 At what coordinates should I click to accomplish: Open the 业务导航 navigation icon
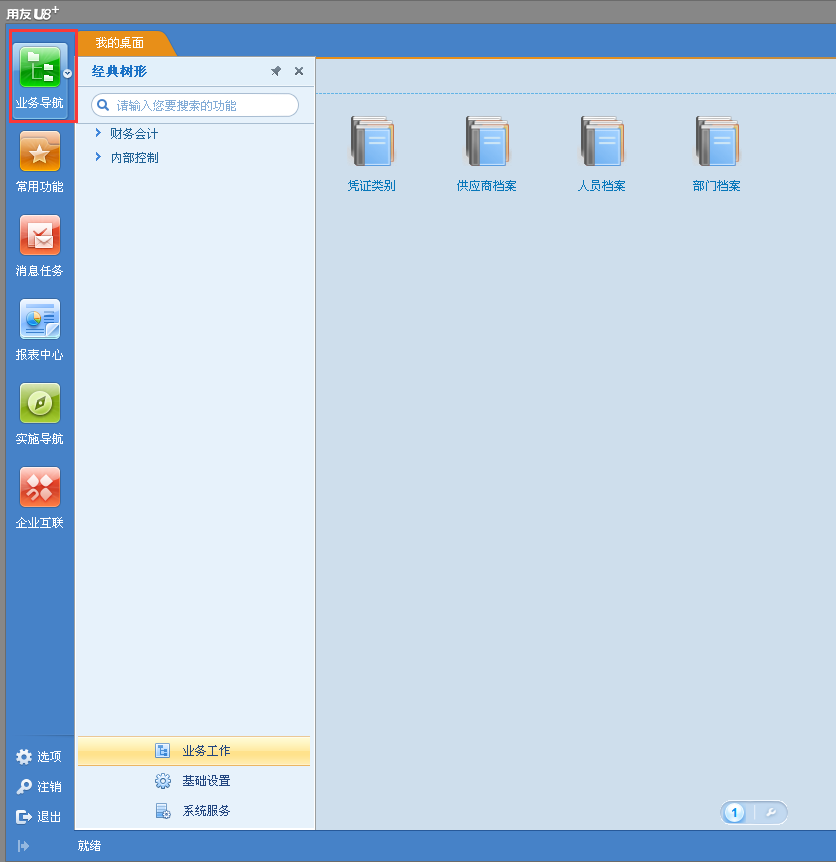39,68
